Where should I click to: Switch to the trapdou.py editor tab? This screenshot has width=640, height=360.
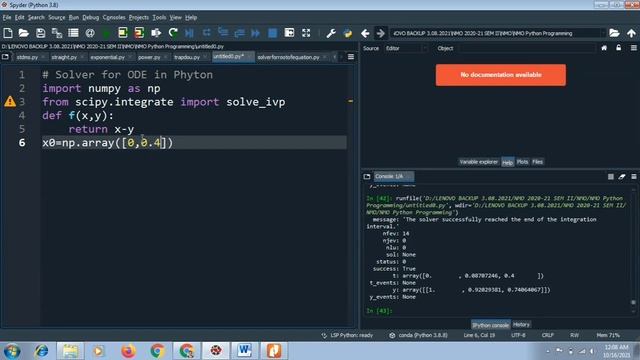pyautogui.click(x=187, y=57)
